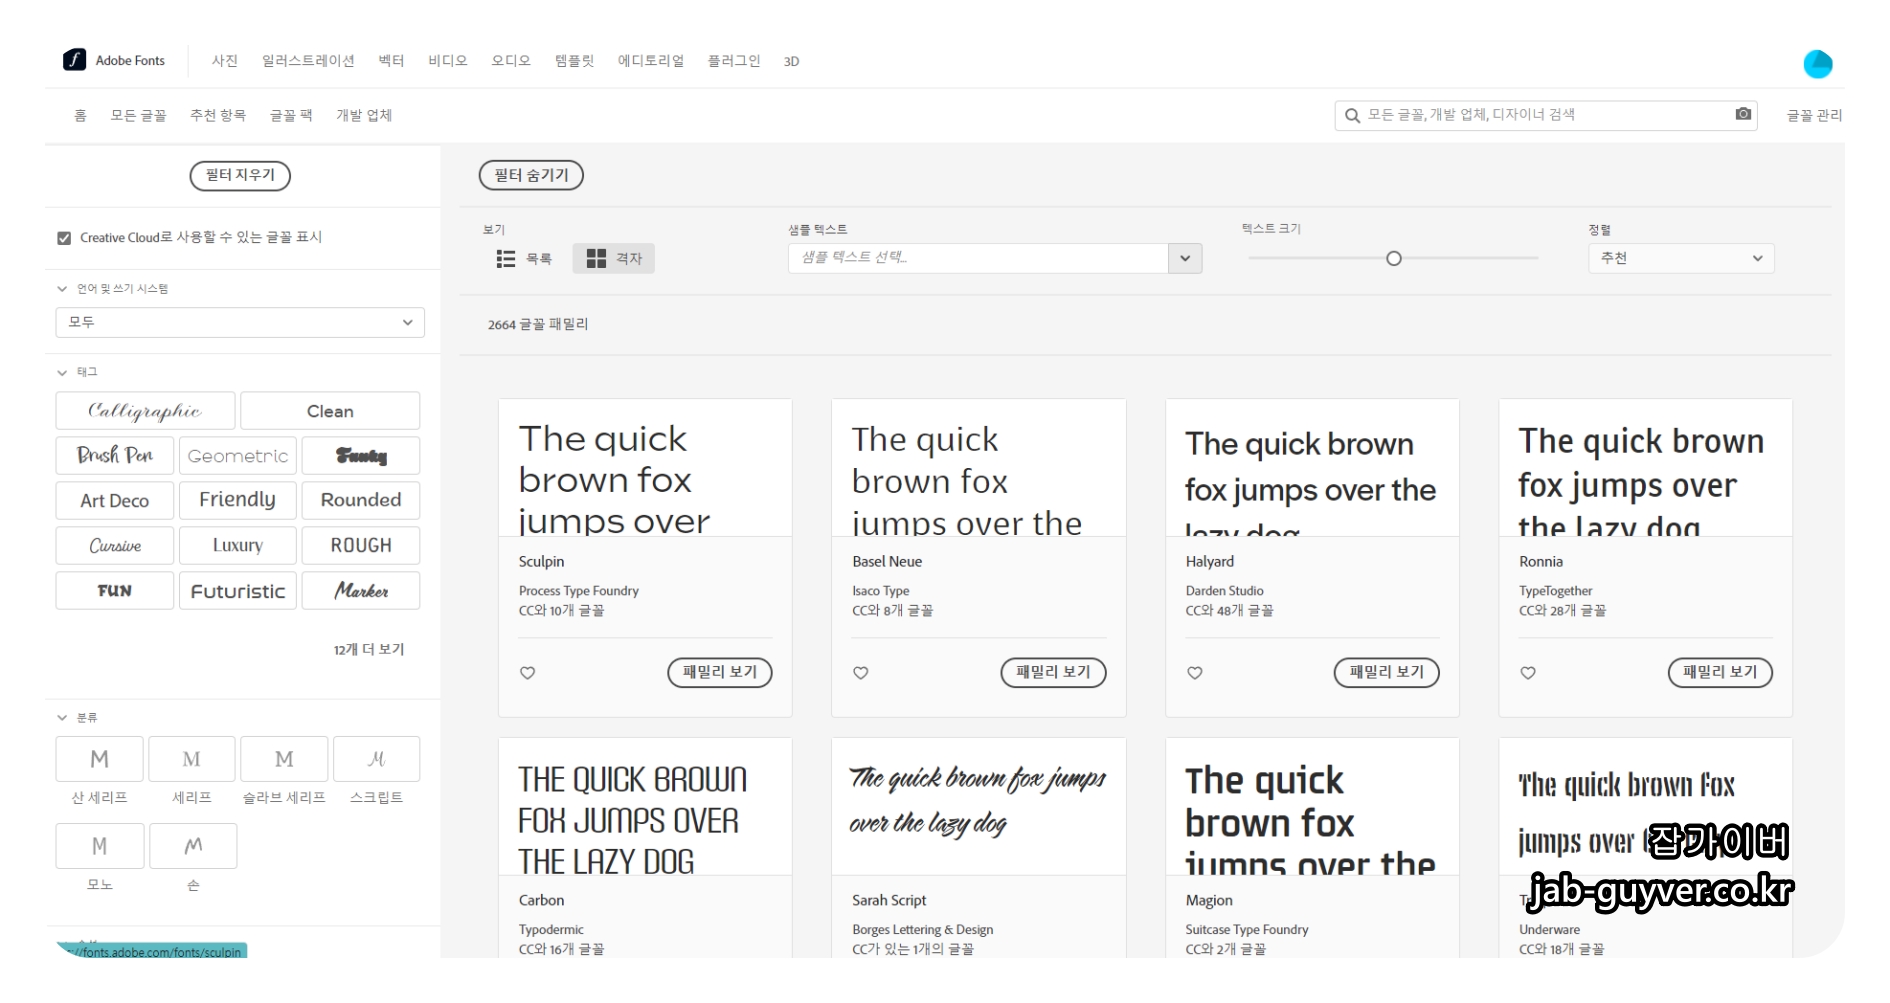The image size is (1890, 1003).
Task: Go to the 개발 업체 tab
Action: [x=364, y=116]
